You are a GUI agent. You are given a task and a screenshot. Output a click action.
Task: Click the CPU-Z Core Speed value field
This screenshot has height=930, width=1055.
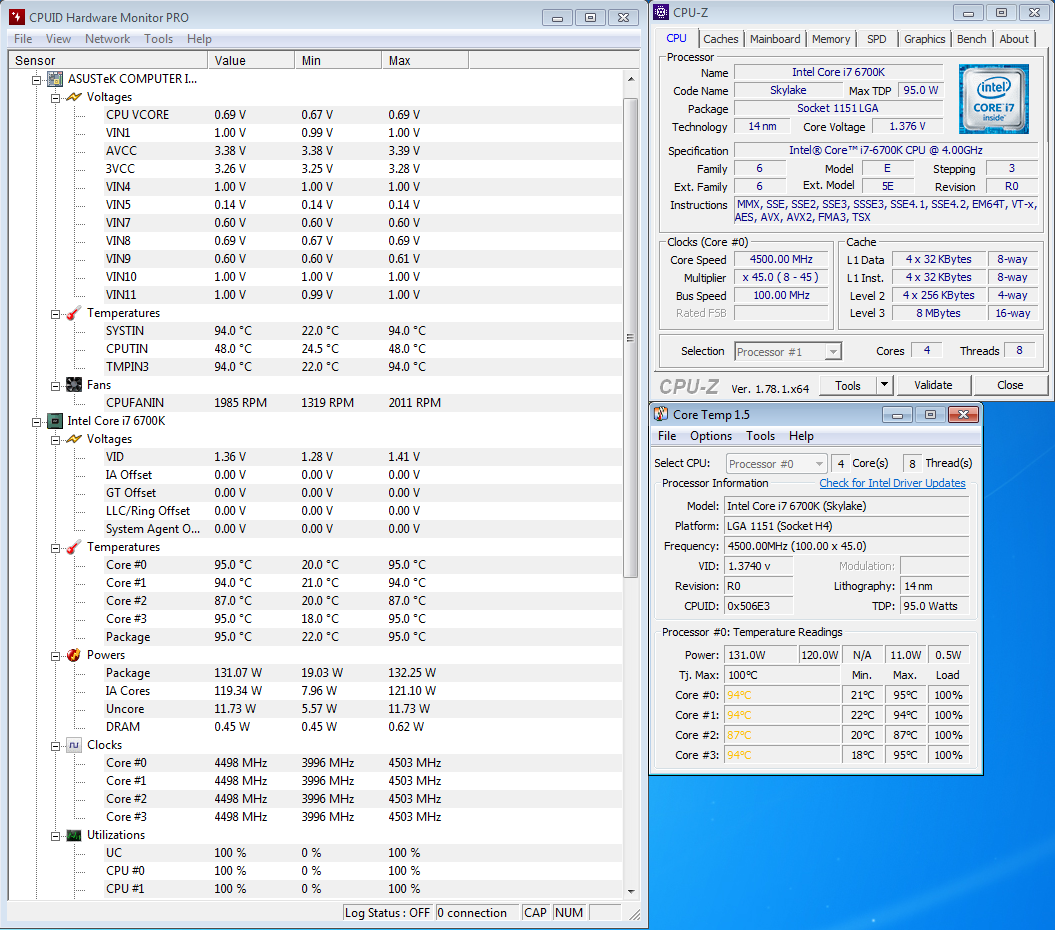coord(781,260)
